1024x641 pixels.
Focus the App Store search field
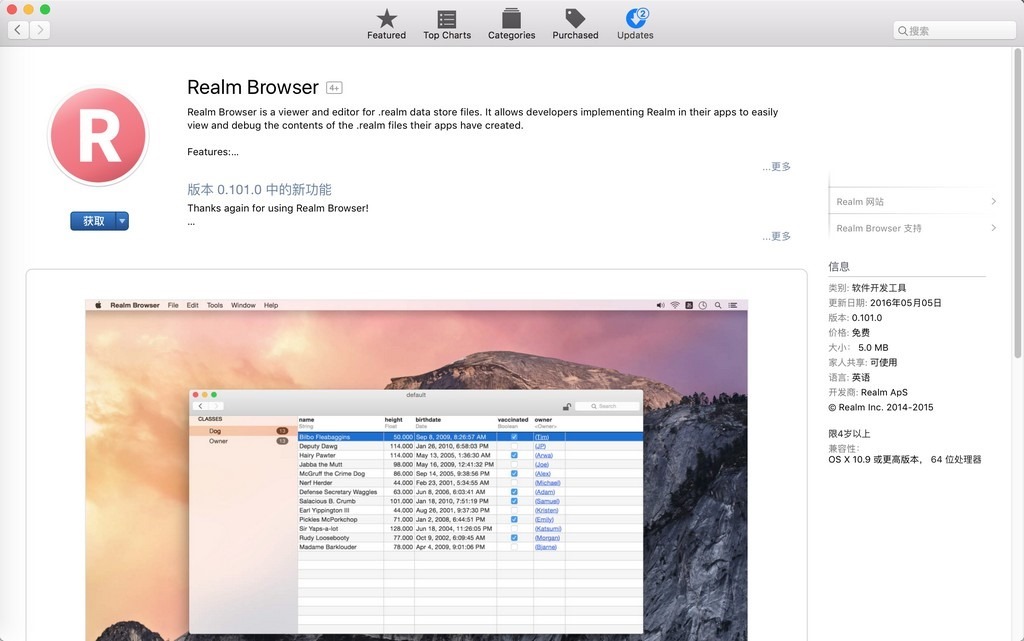tap(954, 31)
